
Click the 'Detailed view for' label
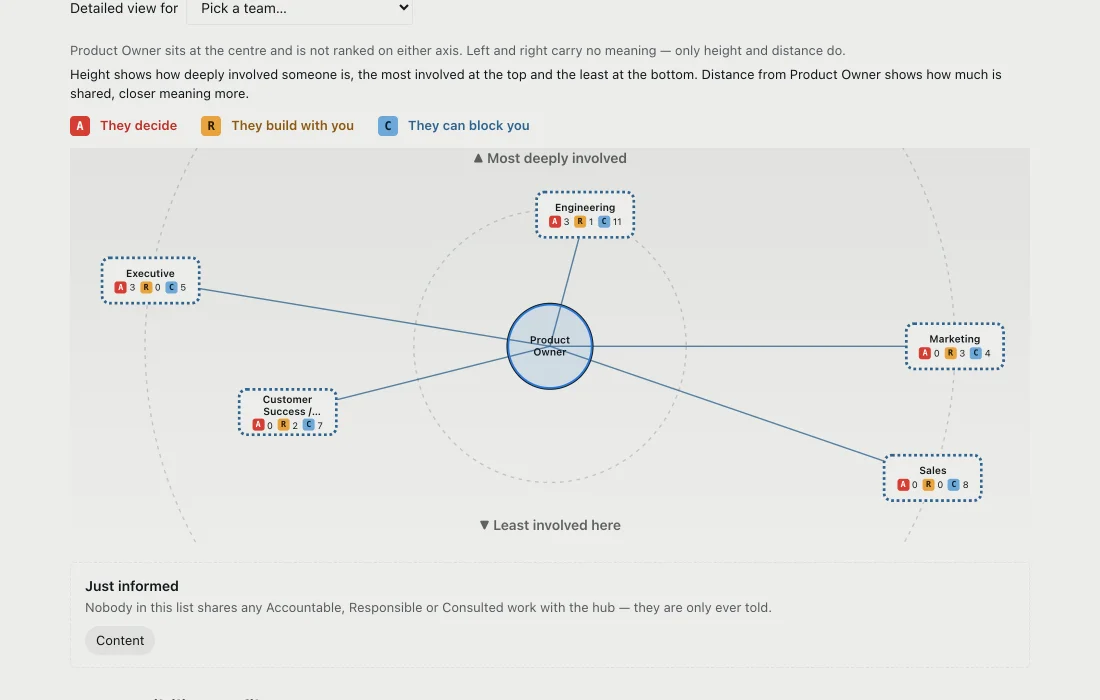(x=124, y=8)
